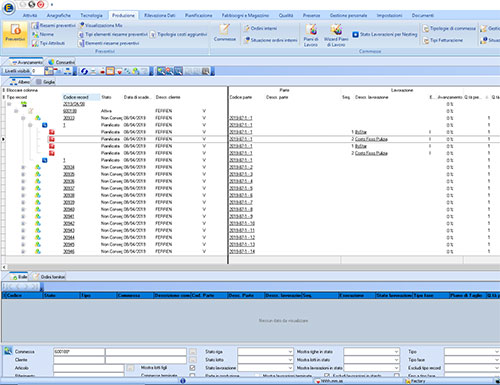Open the Consuntivi tab
The image size is (500, 385).
pos(61,62)
